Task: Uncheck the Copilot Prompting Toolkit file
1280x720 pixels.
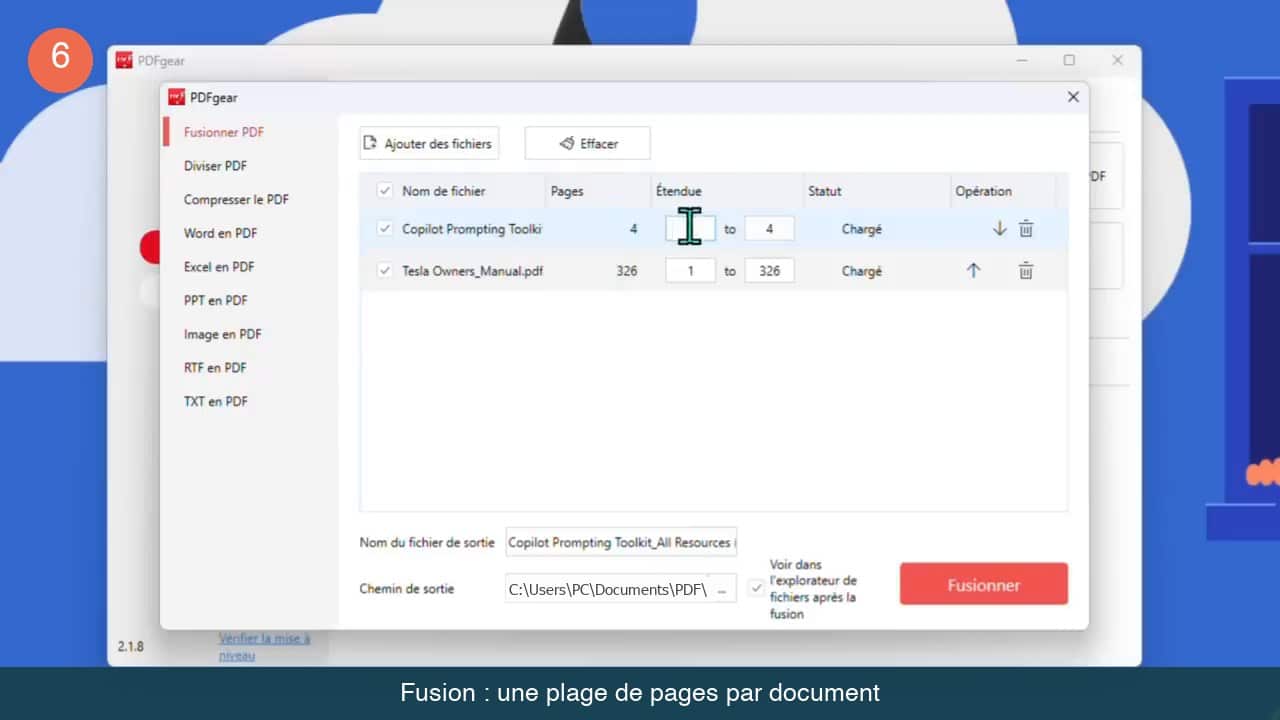Action: (x=385, y=229)
